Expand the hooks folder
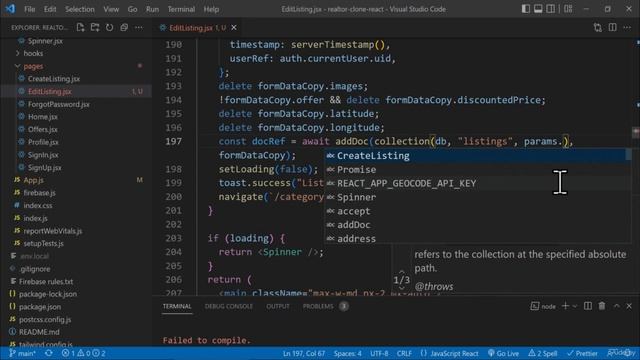The width and height of the screenshot is (640, 360). pyautogui.click(x=33, y=53)
